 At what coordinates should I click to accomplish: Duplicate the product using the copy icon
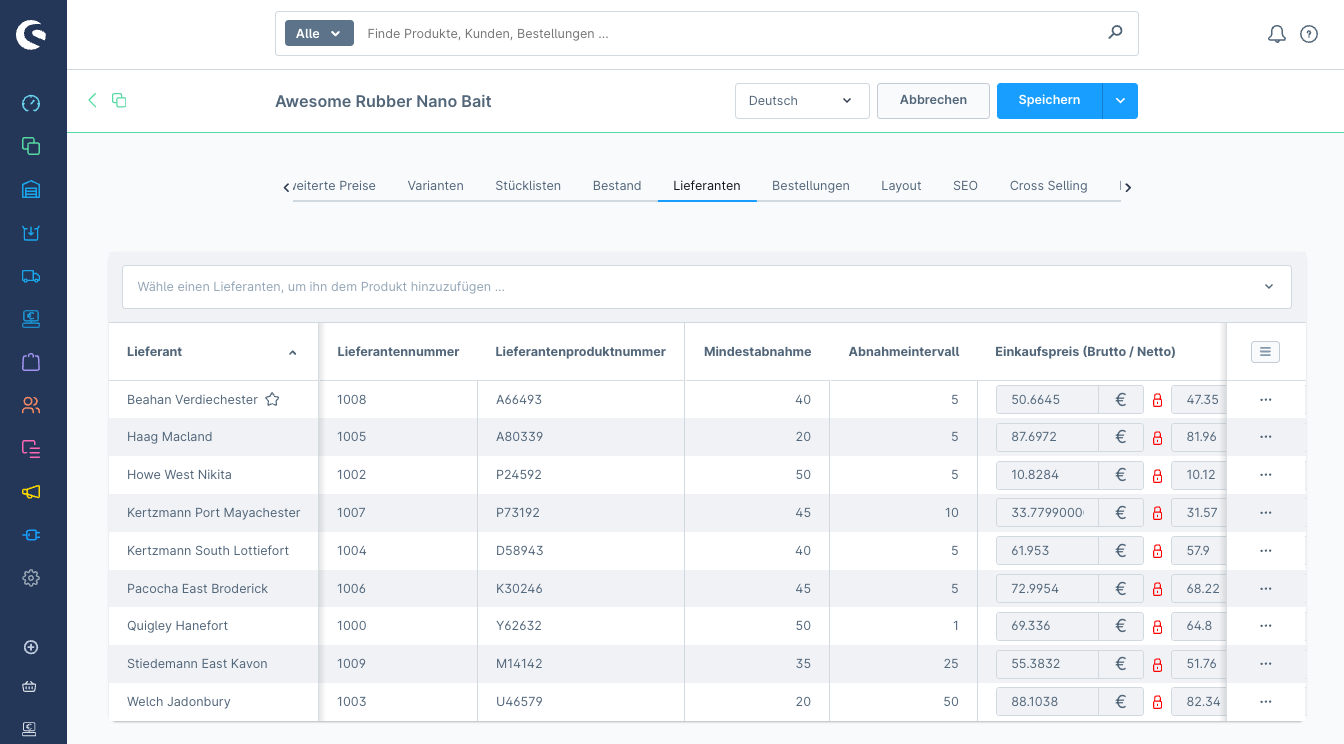(119, 101)
